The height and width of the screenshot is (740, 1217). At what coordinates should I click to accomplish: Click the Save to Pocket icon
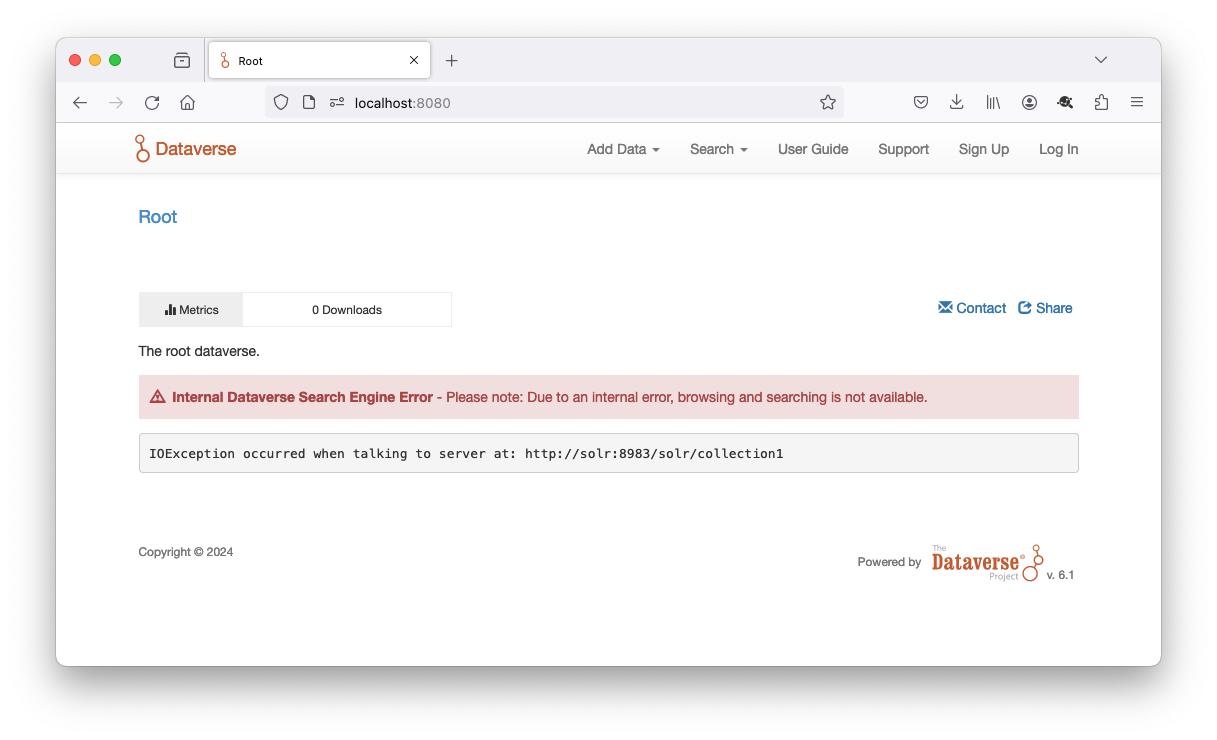click(x=921, y=102)
